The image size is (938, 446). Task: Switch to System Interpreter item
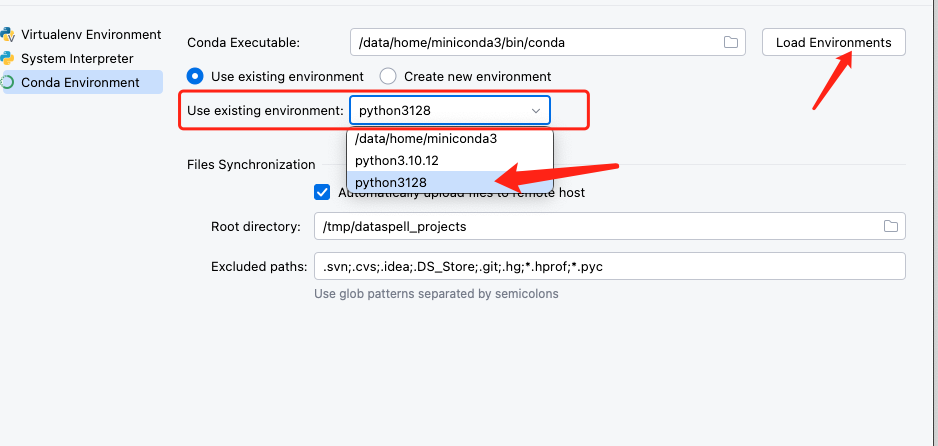76,58
